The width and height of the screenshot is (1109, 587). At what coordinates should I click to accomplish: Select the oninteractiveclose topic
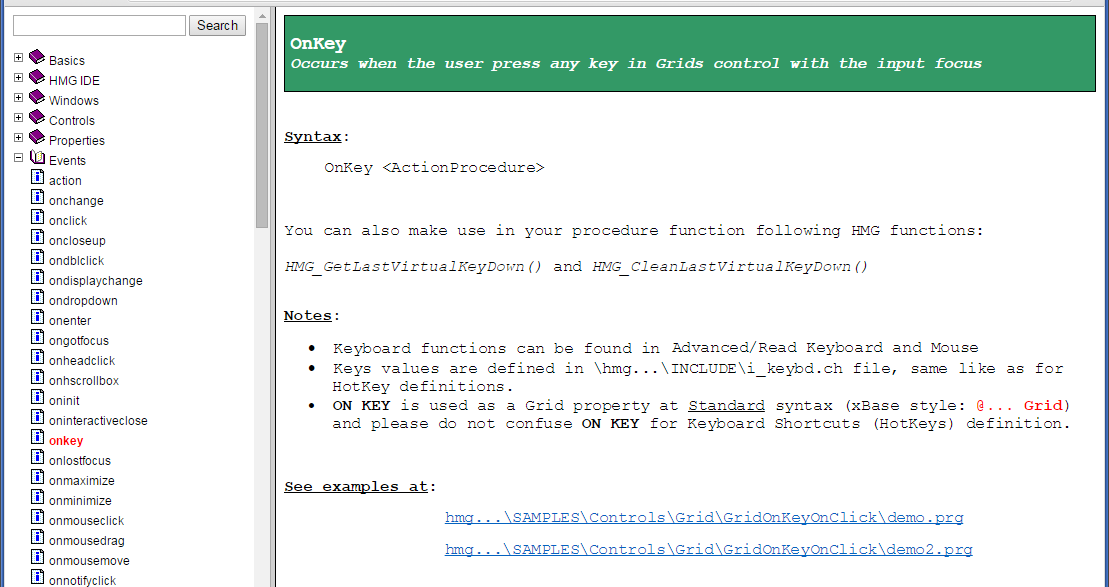coord(98,421)
